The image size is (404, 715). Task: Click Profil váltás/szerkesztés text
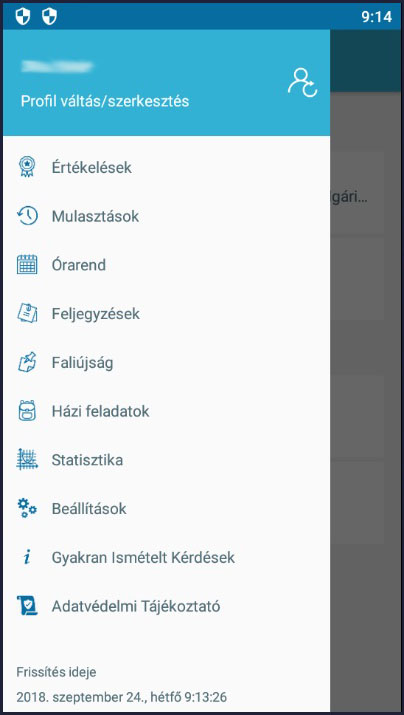click(105, 101)
